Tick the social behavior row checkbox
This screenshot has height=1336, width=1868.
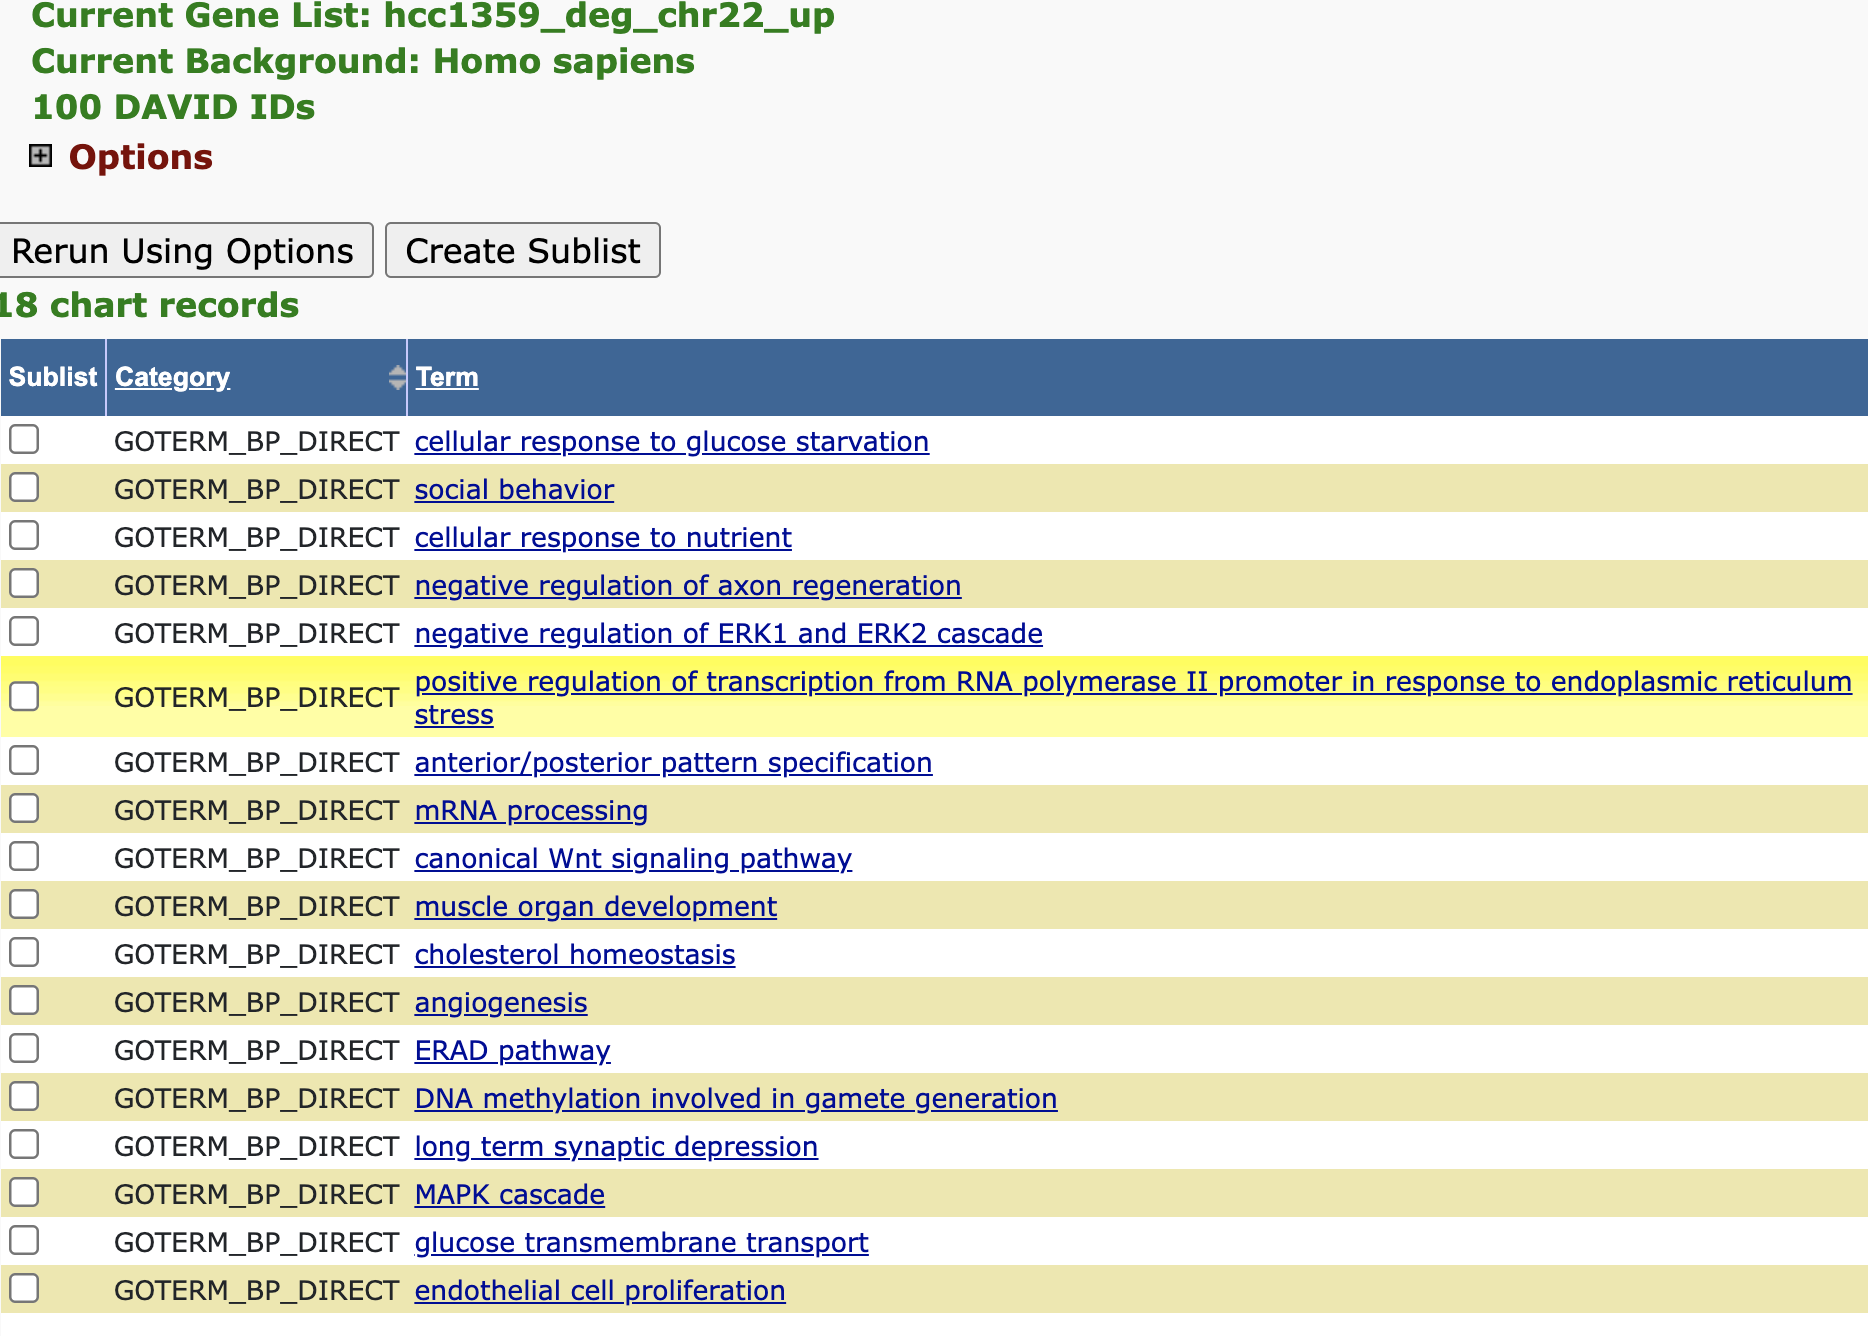[x=24, y=488]
